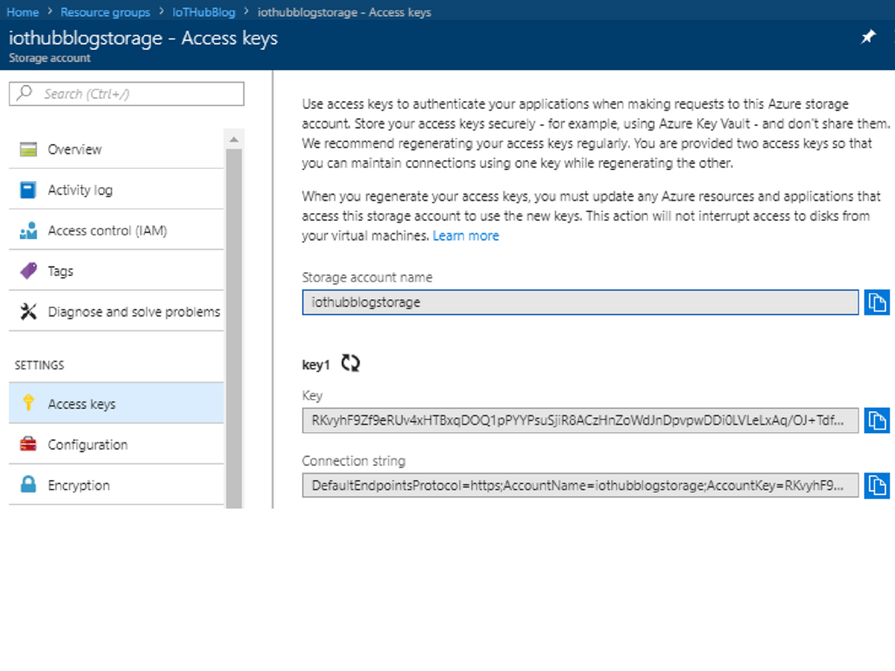Open the Activity log item
895x671 pixels.
[116, 190]
